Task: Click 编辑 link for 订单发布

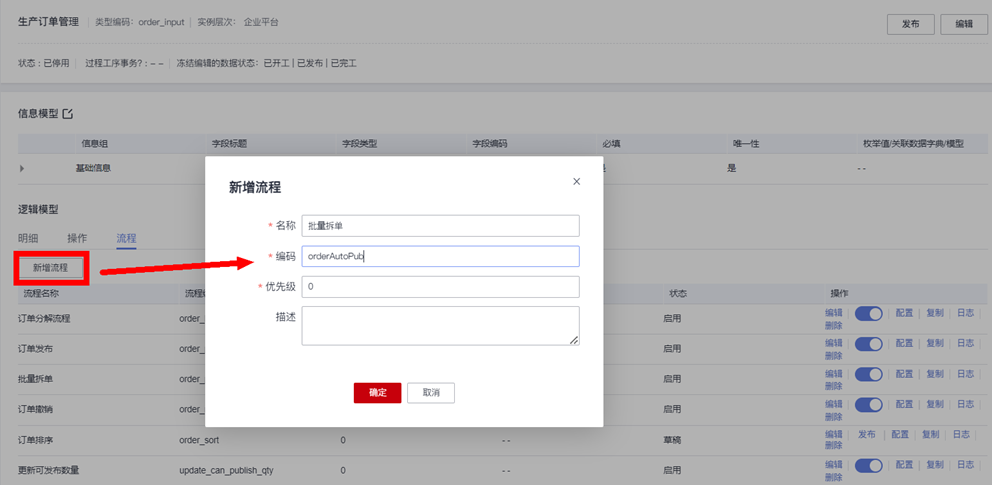Action: click(x=834, y=343)
